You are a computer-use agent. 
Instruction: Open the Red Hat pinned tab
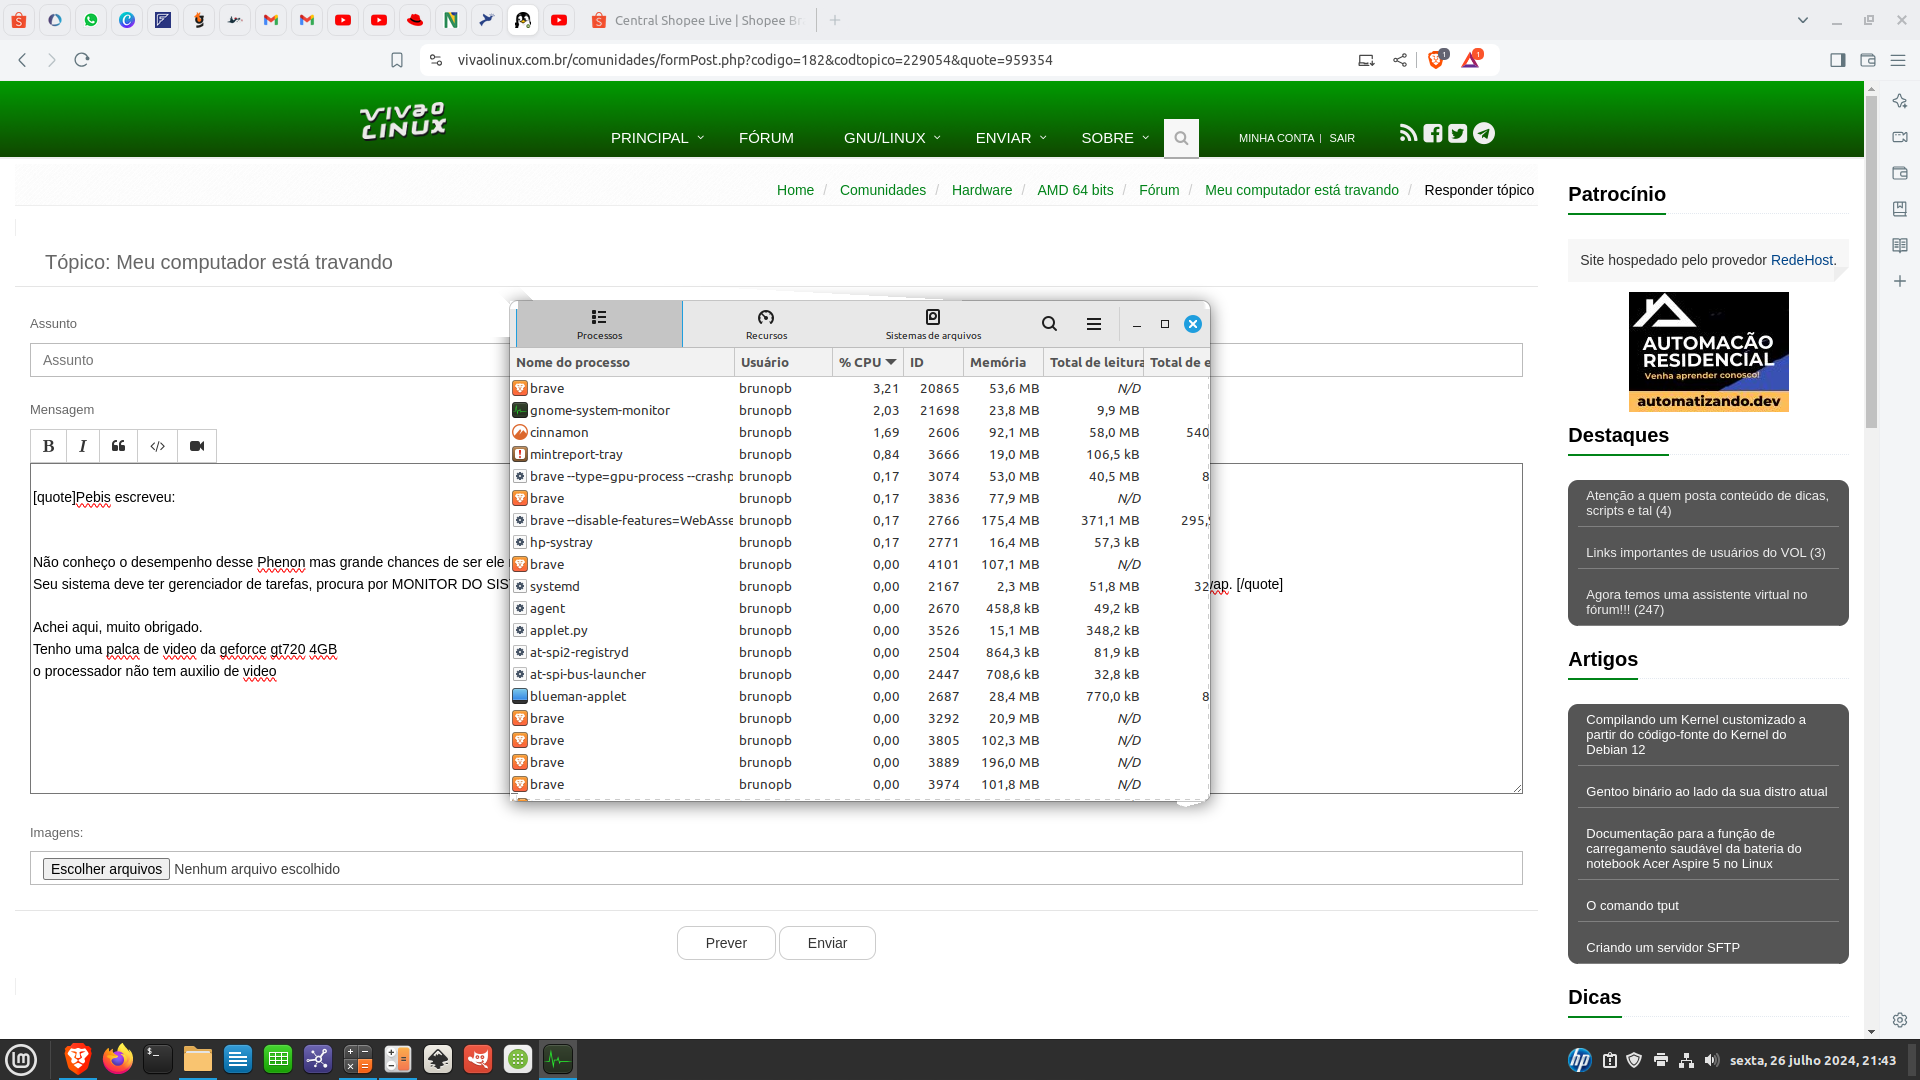(x=415, y=20)
